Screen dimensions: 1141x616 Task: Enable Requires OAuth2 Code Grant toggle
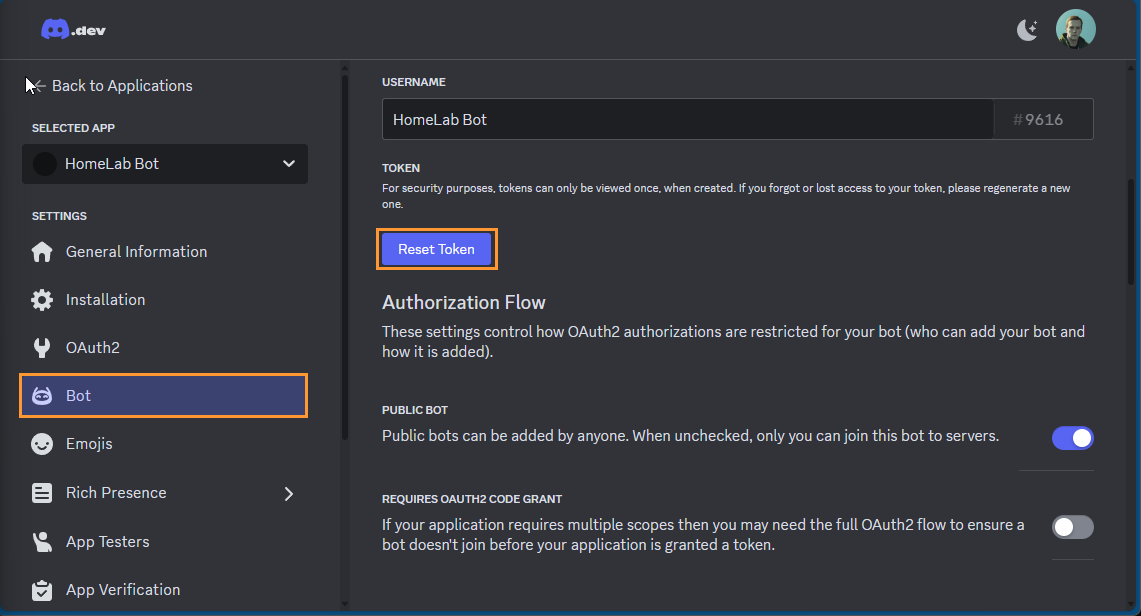tap(1072, 527)
